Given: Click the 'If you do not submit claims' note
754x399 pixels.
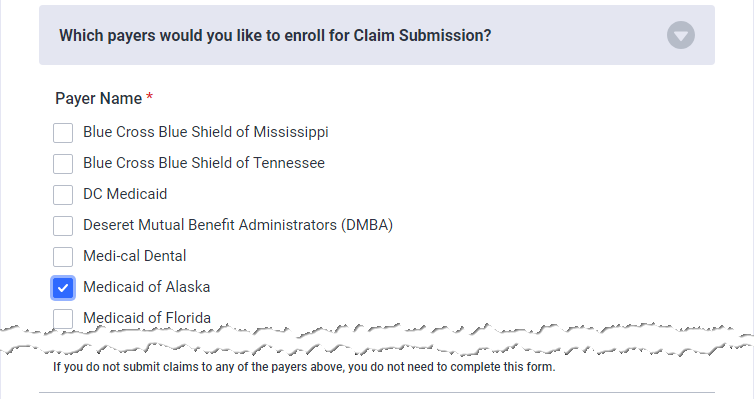Looking at the screenshot, I should (x=304, y=367).
